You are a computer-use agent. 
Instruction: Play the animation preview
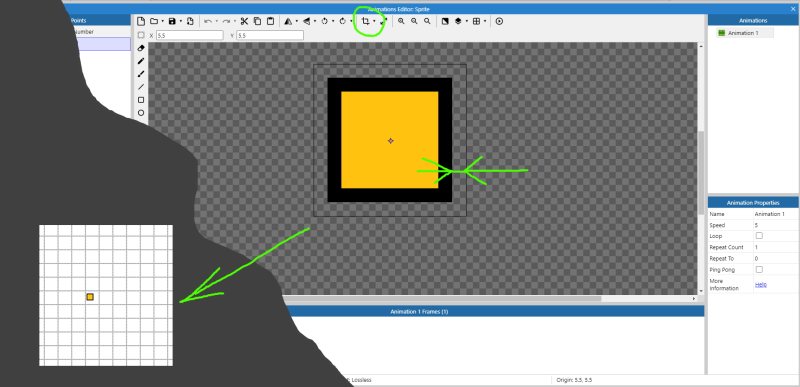[x=499, y=21]
